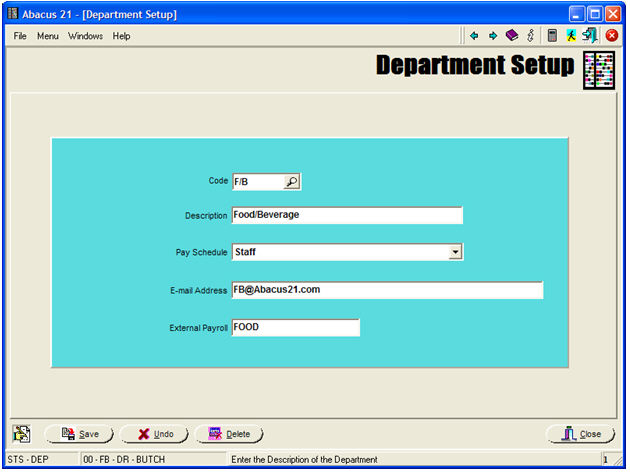Screen dimensions: 630x473
Task: Click the exit door toolbar icon
Action: [590, 35]
